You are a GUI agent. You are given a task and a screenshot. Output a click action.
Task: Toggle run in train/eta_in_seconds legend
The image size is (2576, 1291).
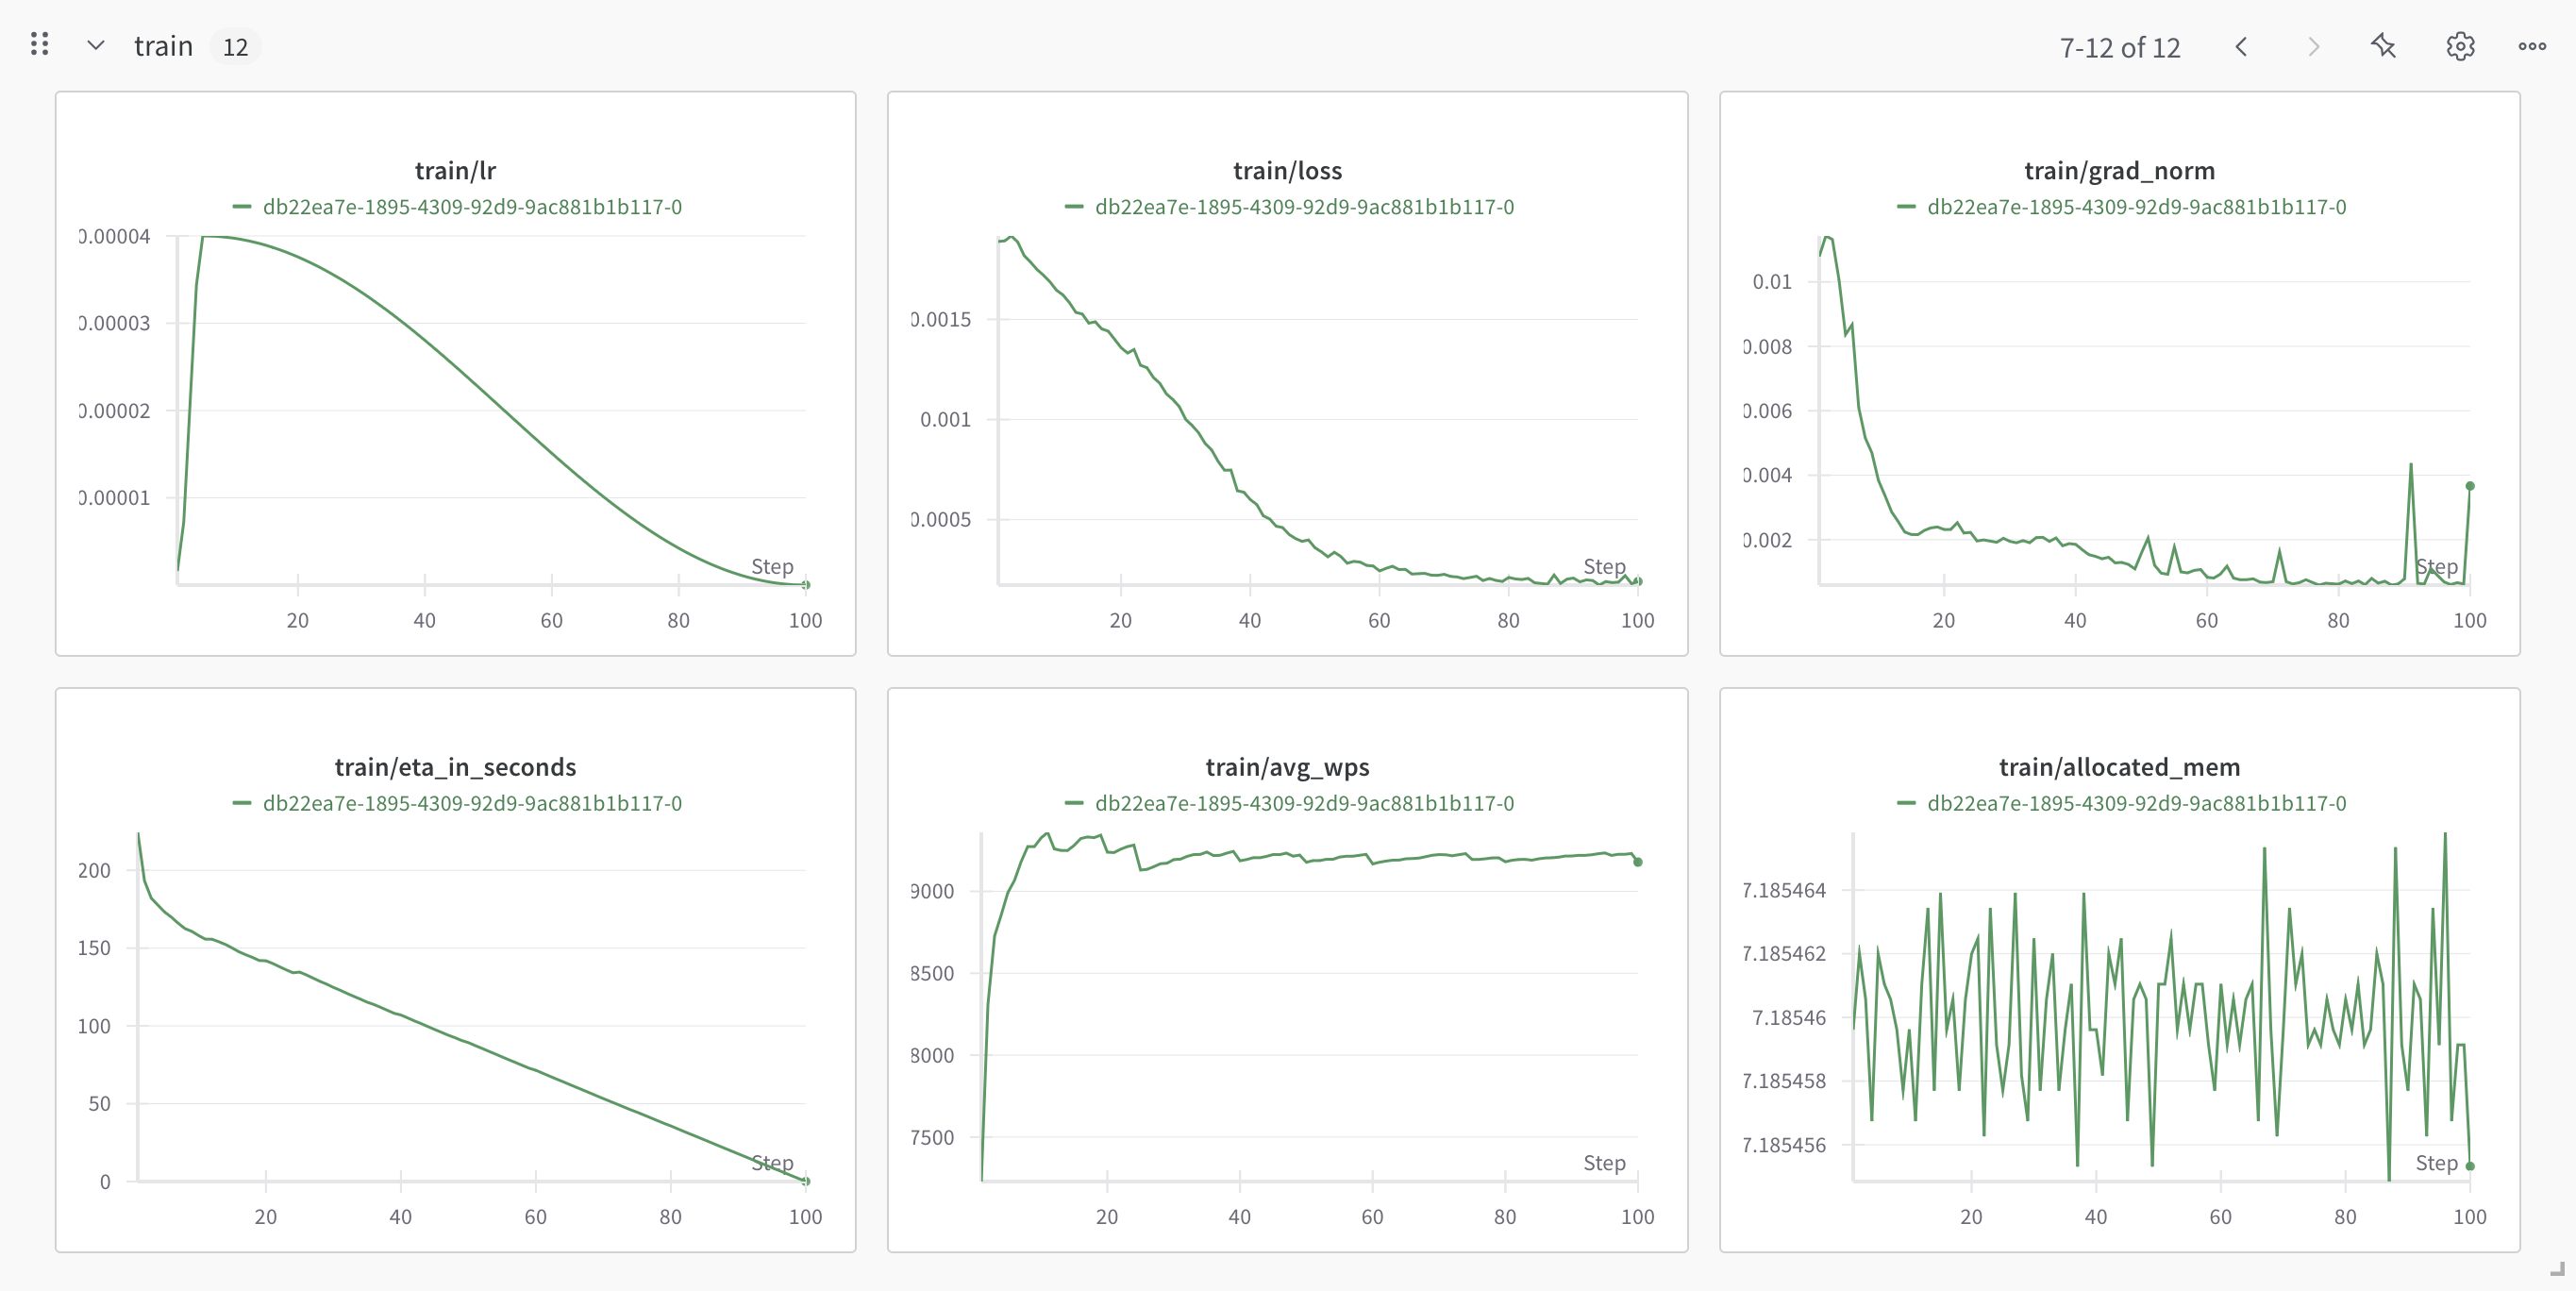[471, 803]
